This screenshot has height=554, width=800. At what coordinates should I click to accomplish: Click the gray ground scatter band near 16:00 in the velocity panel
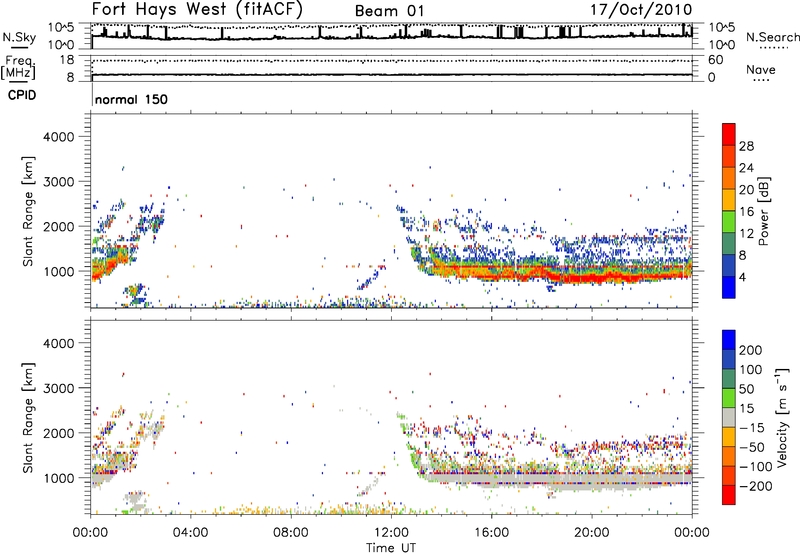(x=491, y=479)
